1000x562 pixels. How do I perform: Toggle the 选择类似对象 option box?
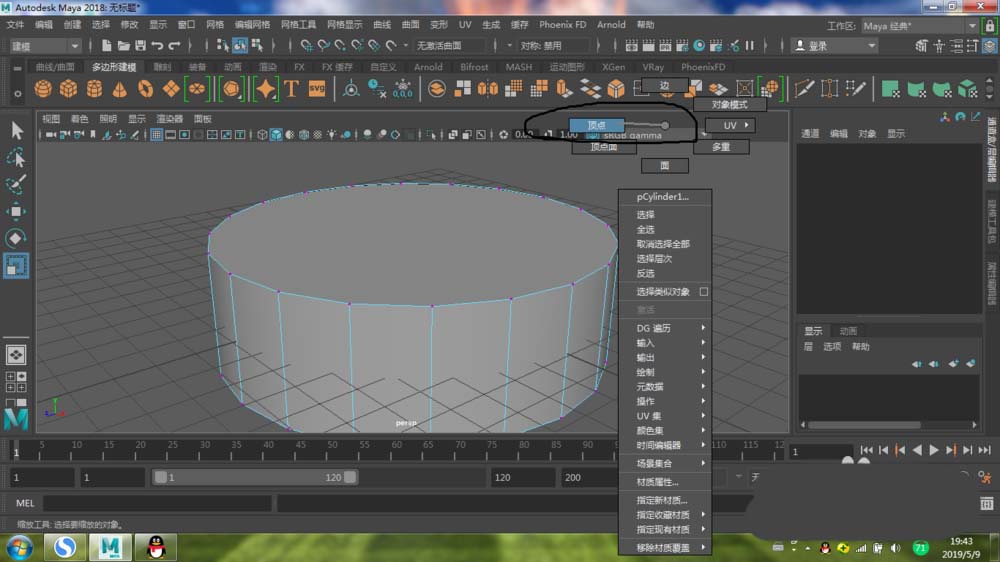point(703,292)
